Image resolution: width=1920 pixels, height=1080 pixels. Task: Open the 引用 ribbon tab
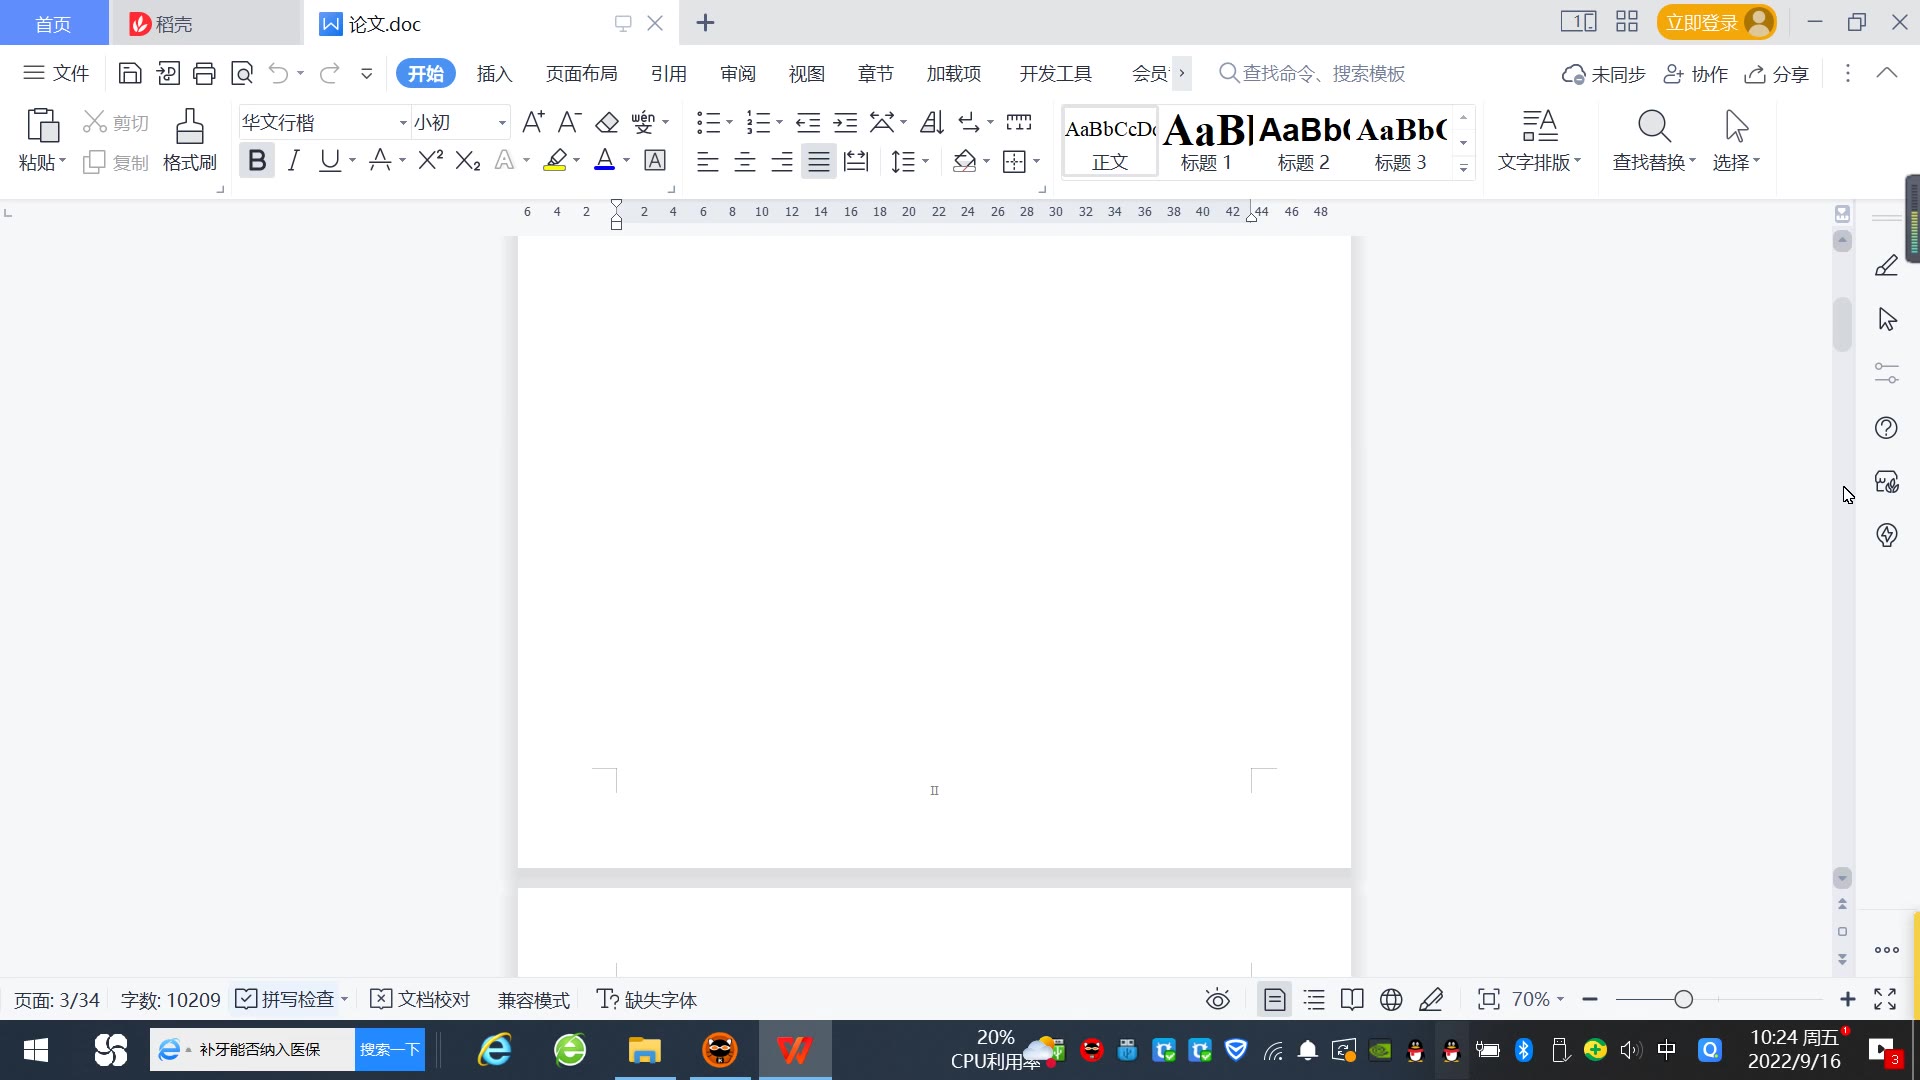(668, 73)
